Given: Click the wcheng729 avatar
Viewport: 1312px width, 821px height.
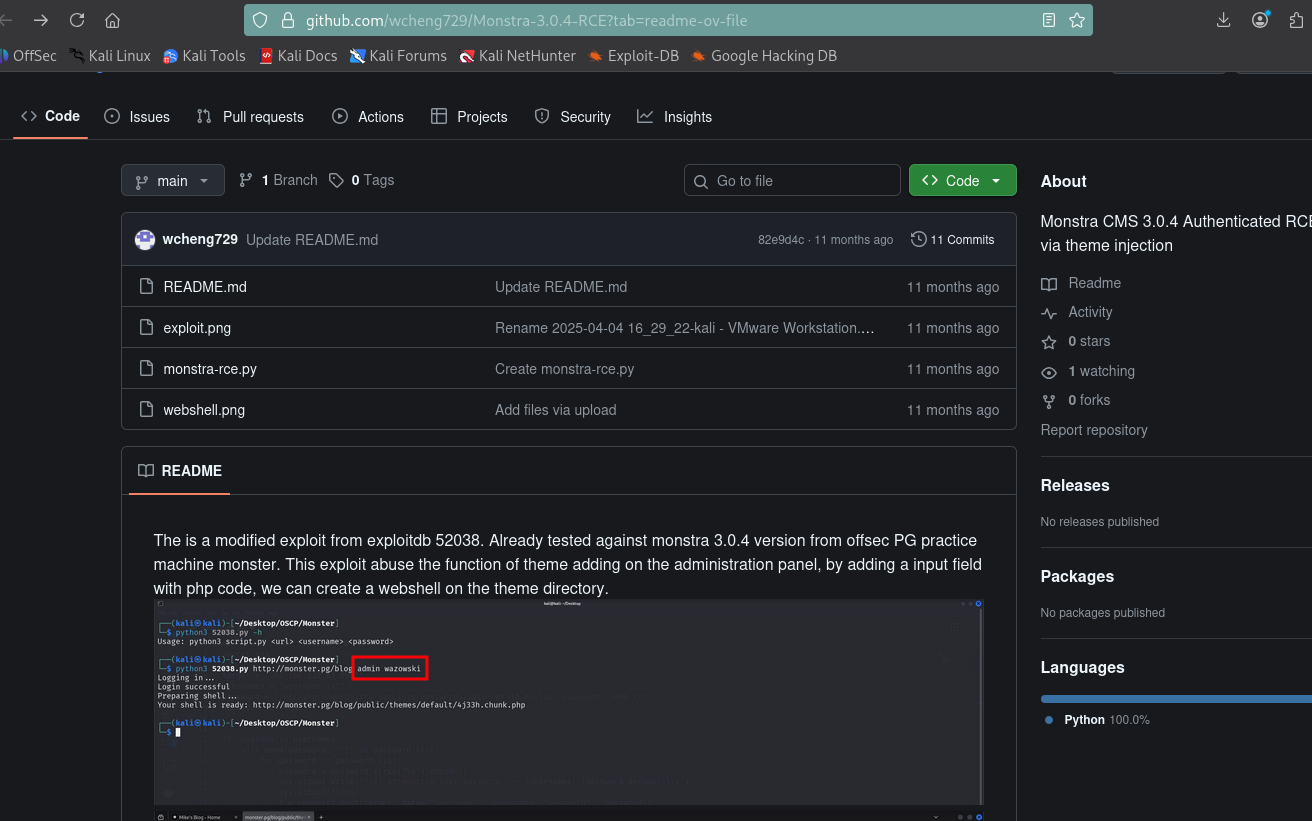Looking at the screenshot, I should [145, 239].
